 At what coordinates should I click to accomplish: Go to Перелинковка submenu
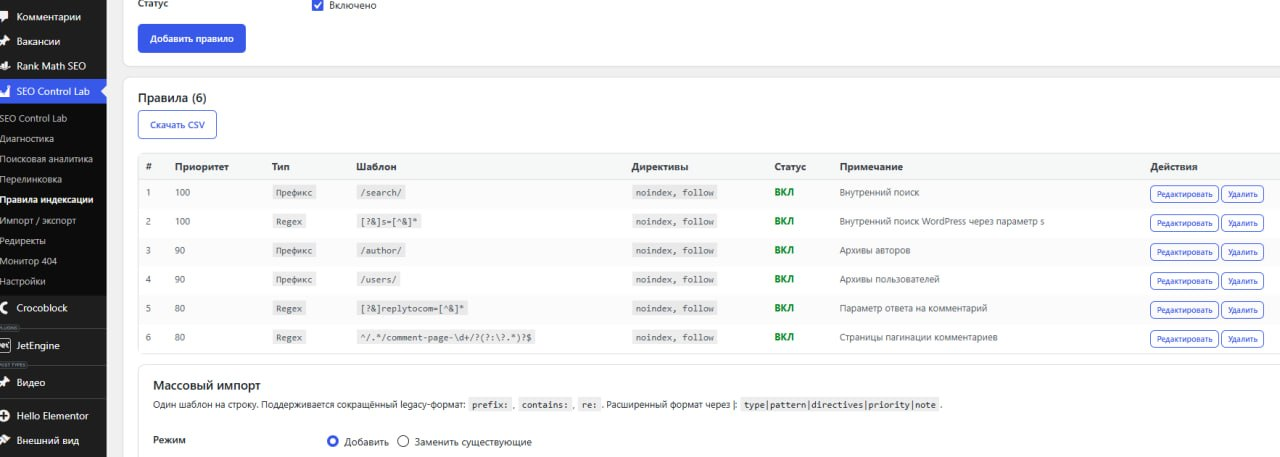pyautogui.click(x=31, y=179)
